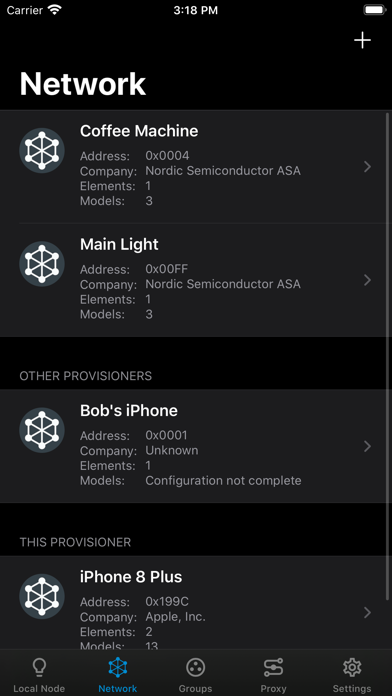392x696 pixels.
Task: Click Main Light mesh node icon
Action: pyautogui.click(x=42, y=264)
